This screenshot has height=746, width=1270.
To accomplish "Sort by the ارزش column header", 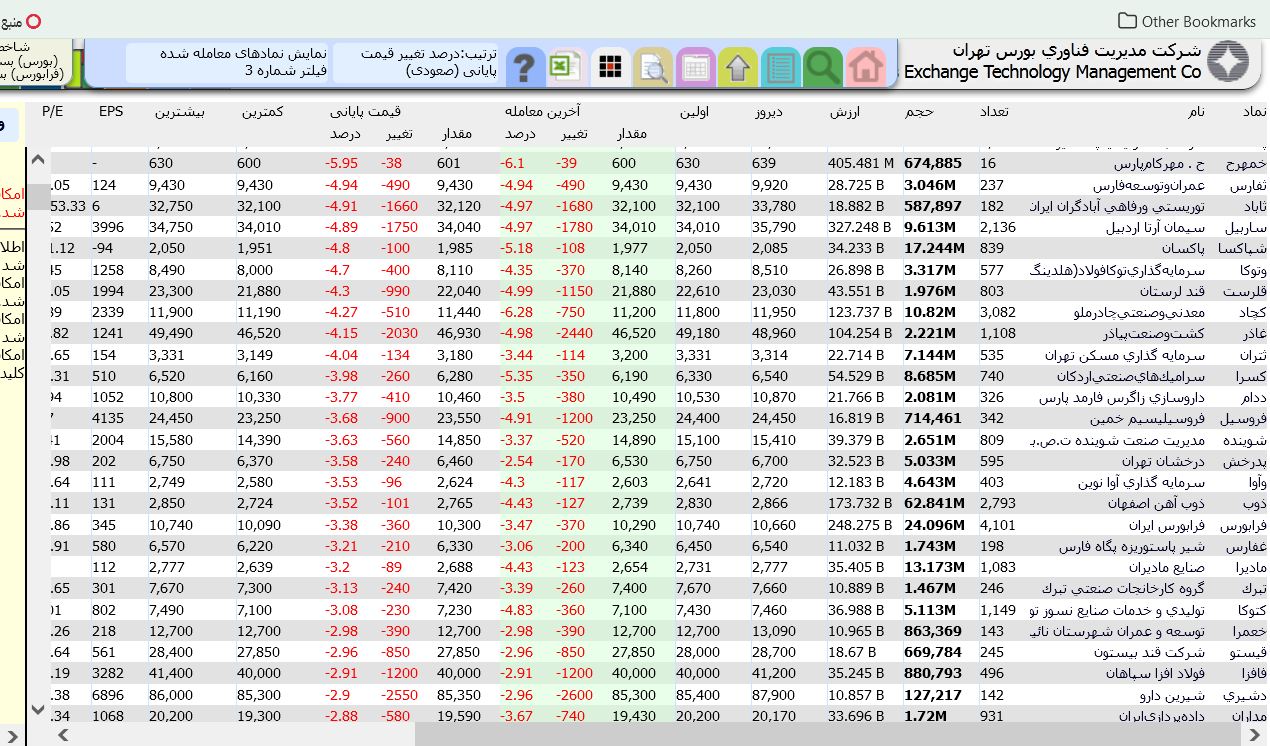I will coord(845,112).
